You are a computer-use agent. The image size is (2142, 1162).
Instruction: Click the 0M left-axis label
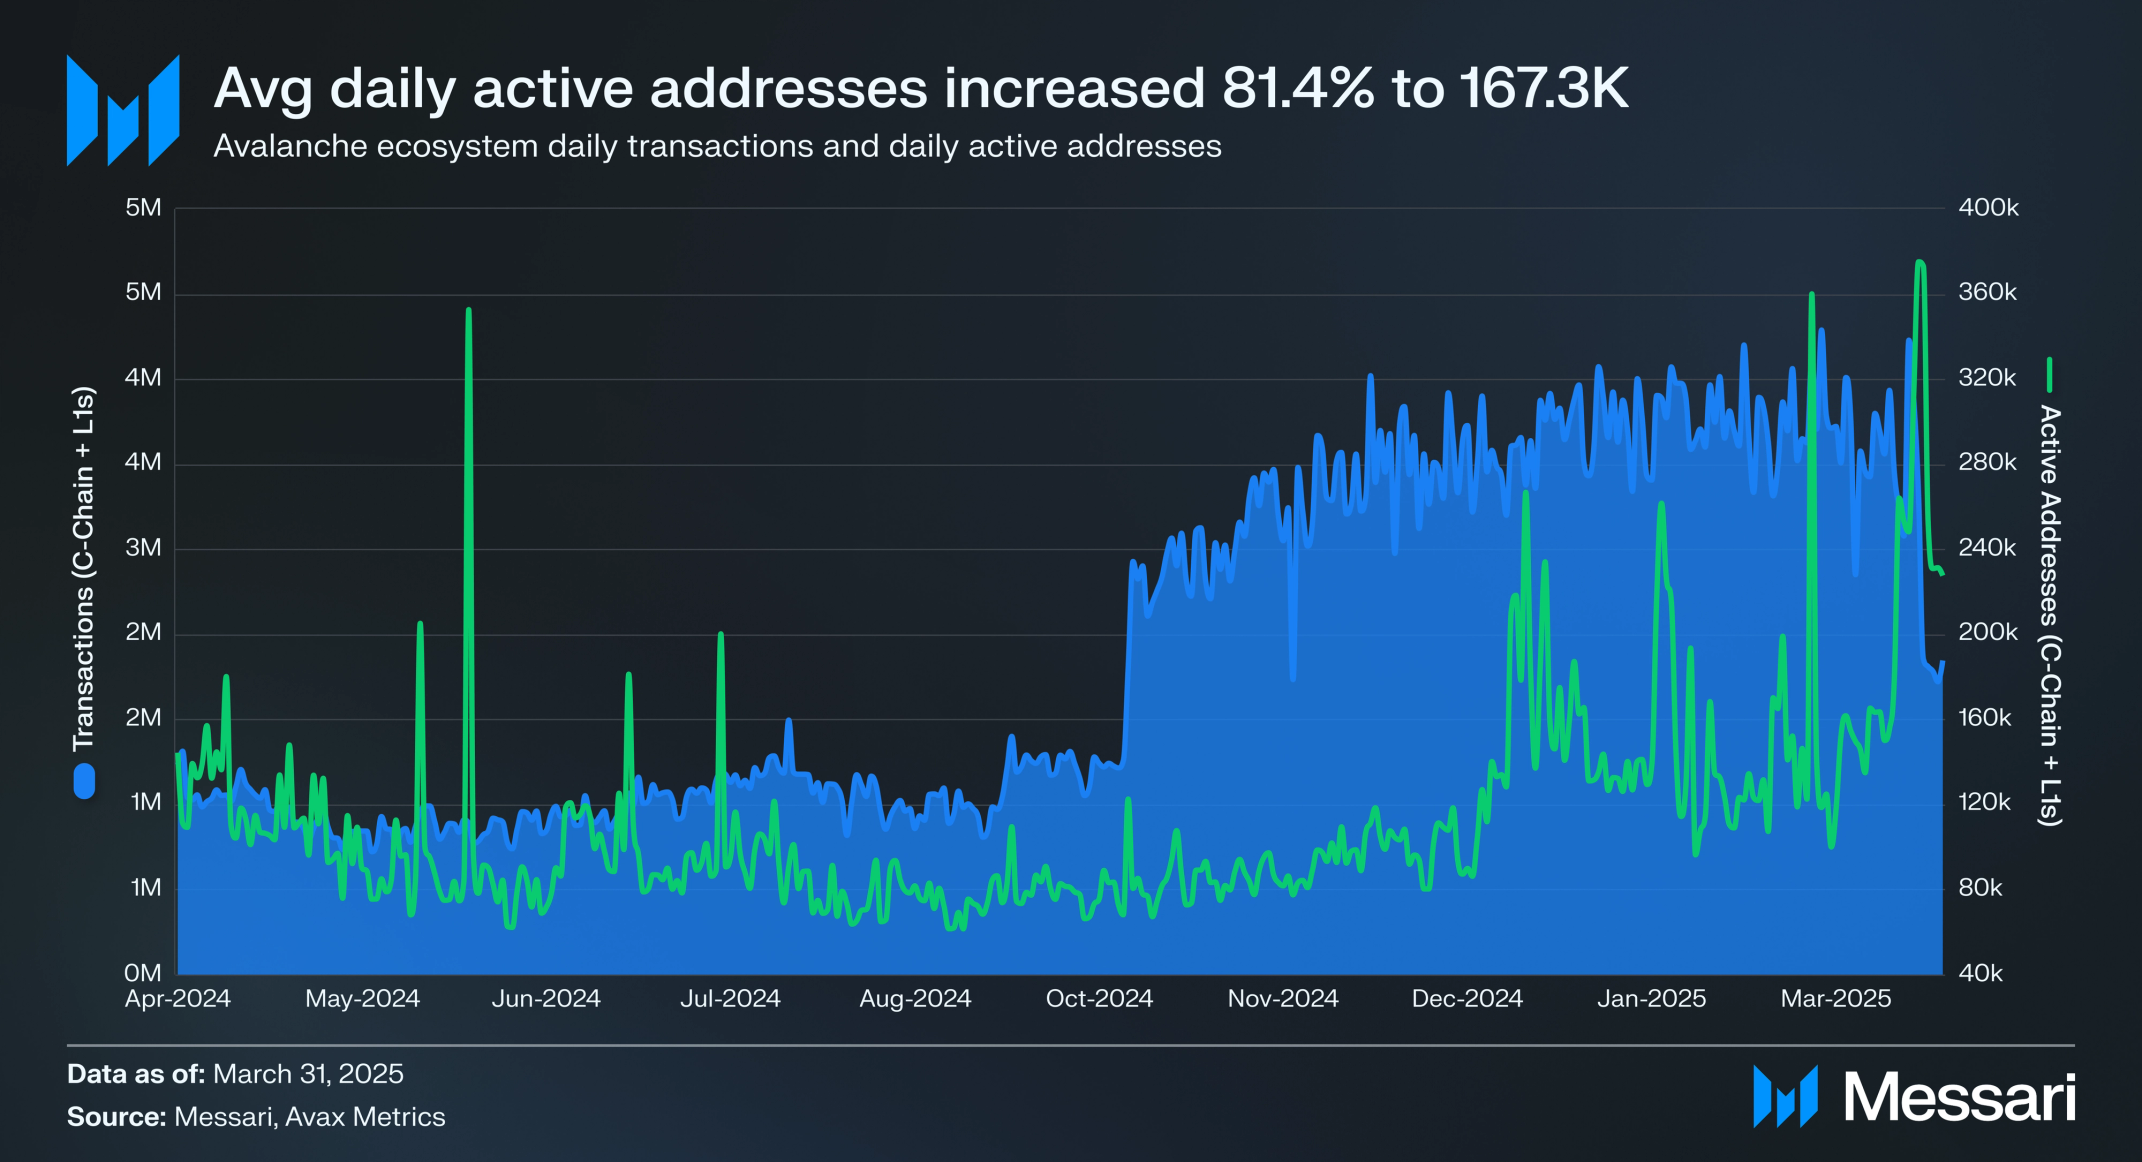pyautogui.click(x=143, y=972)
